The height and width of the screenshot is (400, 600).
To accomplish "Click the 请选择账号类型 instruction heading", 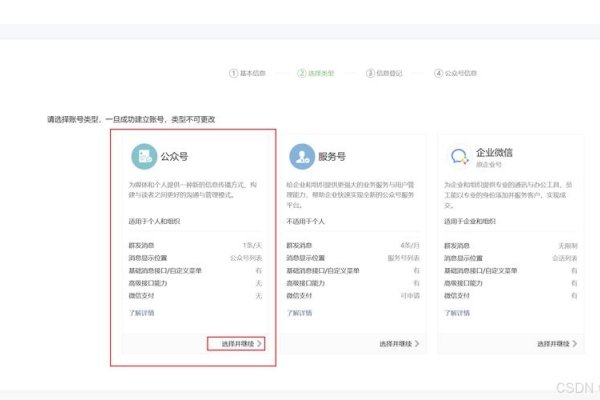I will click(131, 119).
